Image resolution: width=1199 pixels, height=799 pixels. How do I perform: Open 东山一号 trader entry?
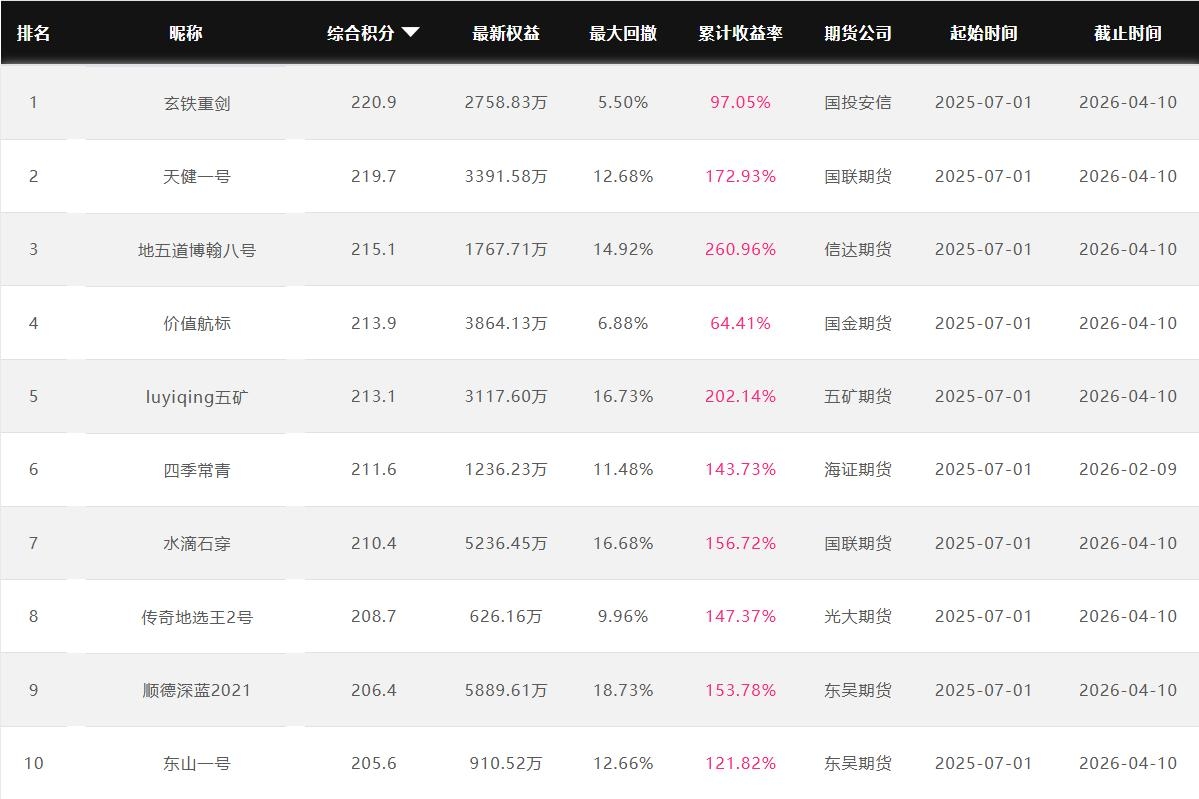pos(197,764)
